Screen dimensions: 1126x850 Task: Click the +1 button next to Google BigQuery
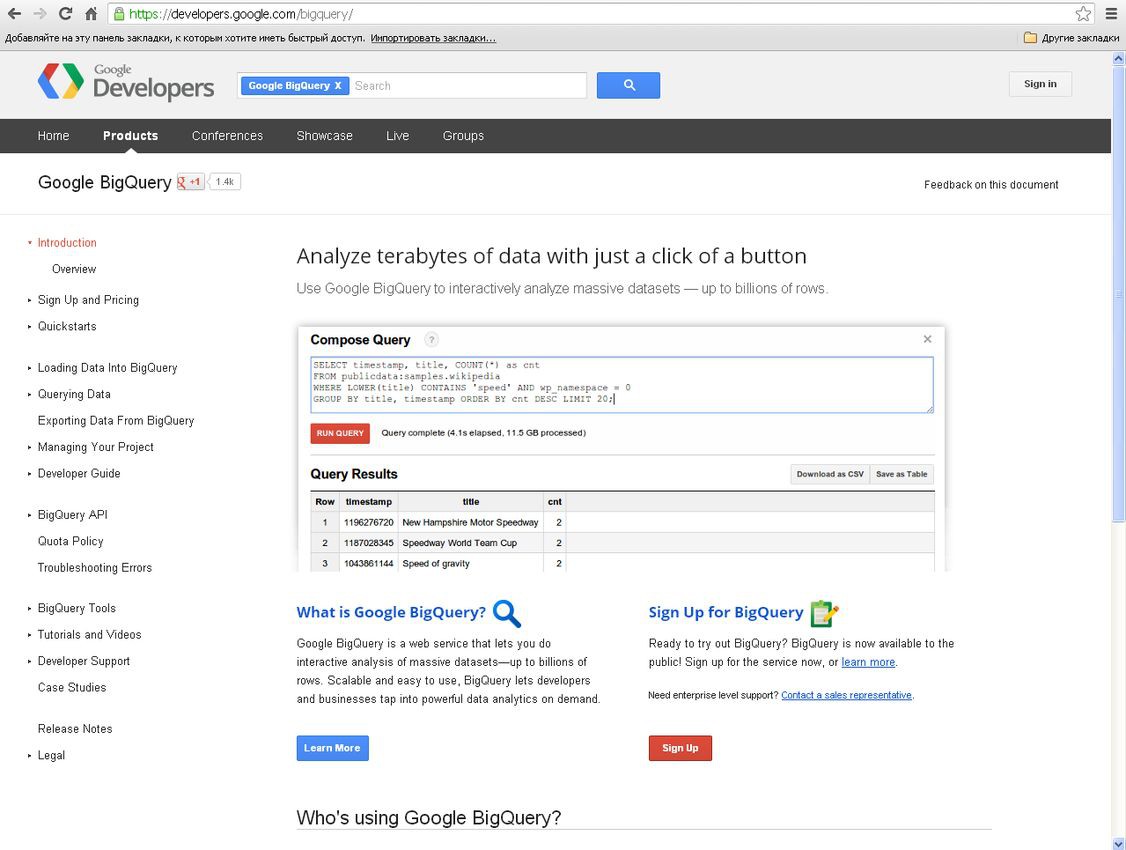(190, 182)
